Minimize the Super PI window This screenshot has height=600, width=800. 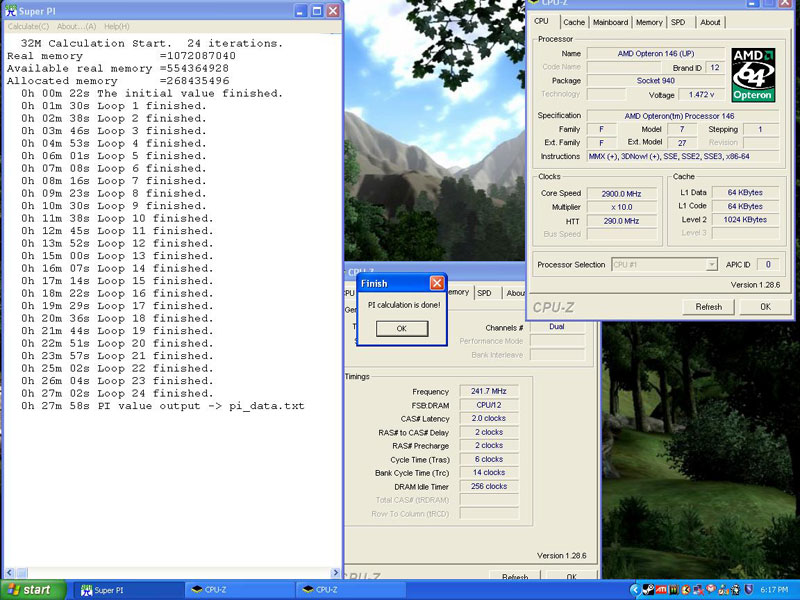(301, 11)
